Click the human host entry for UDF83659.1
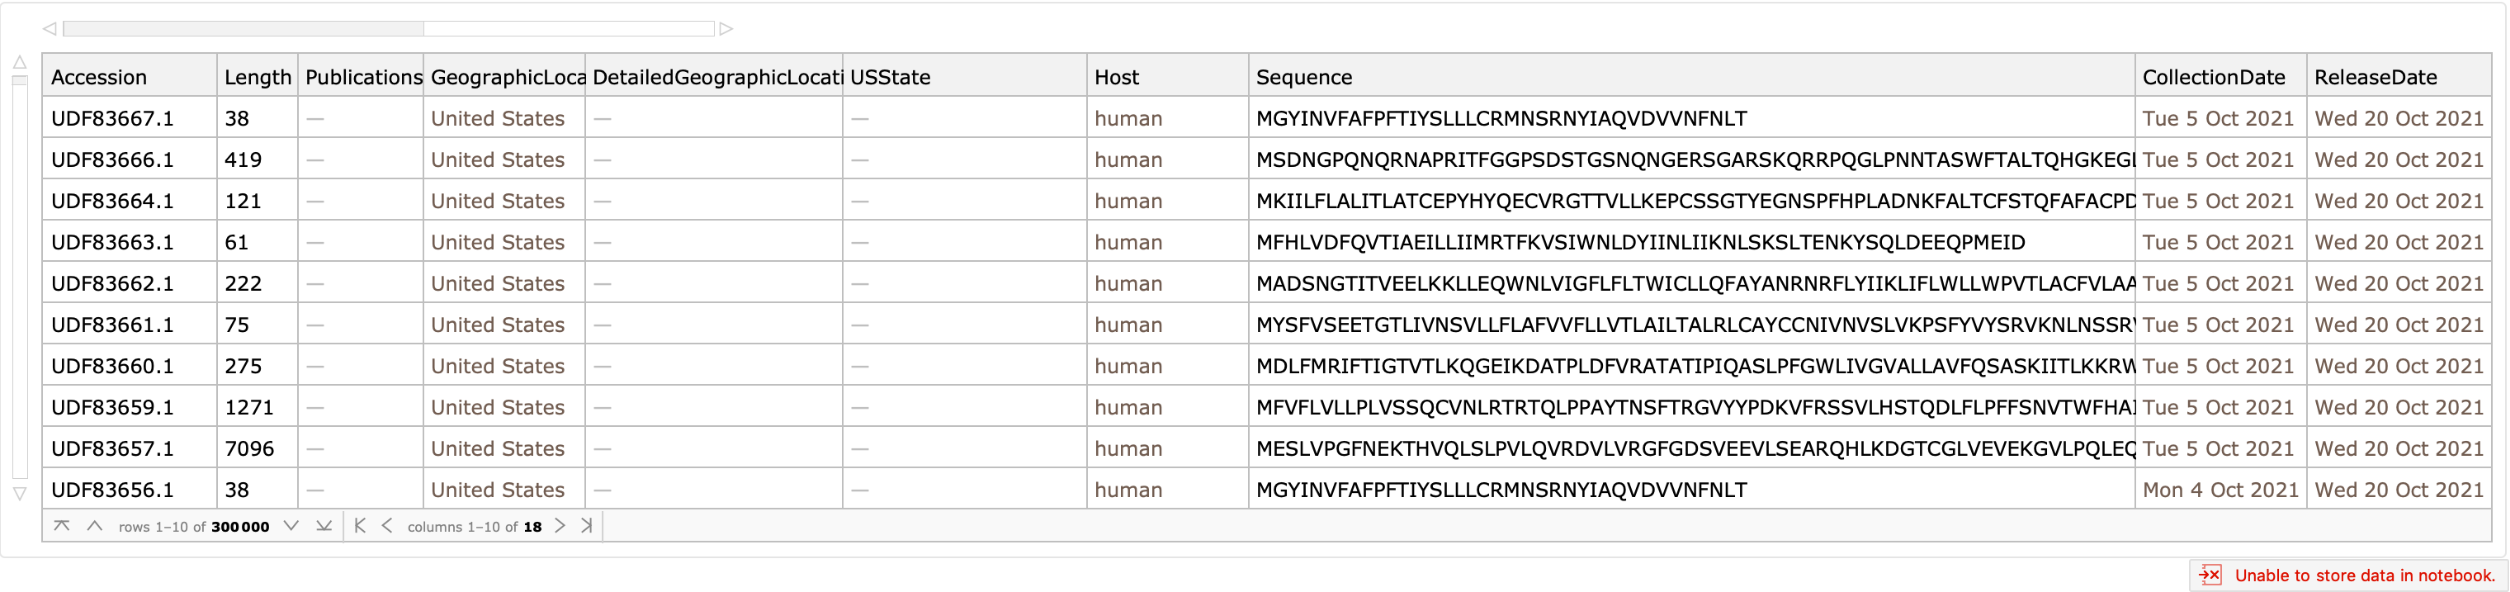Viewport: 2510px width, 592px height. pyautogui.click(x=1127, y=407)
